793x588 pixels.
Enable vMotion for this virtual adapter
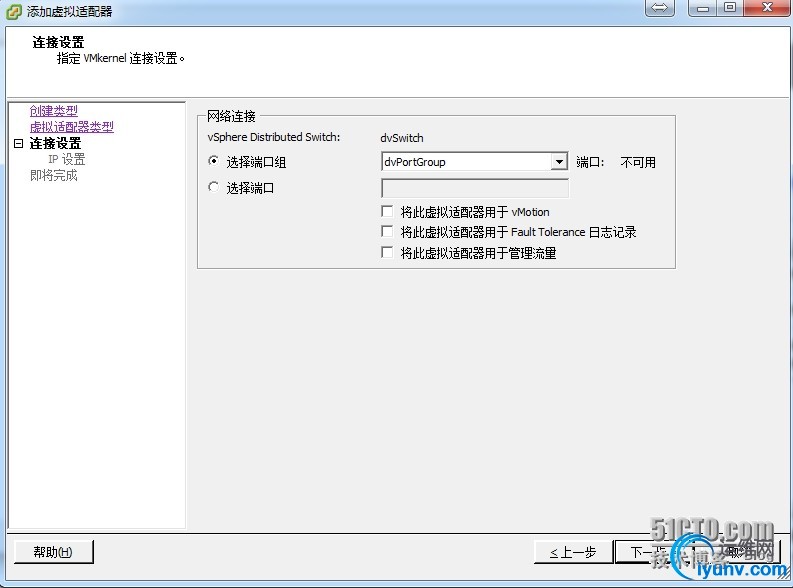coord(387,211)
